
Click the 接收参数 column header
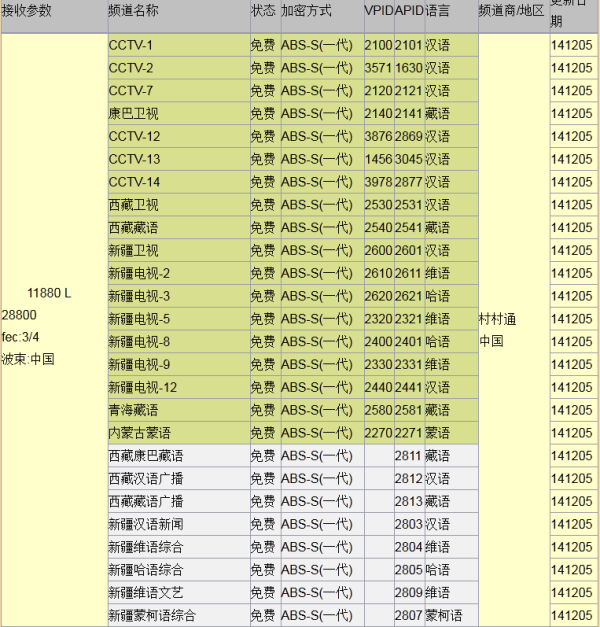tap(26, 10)
